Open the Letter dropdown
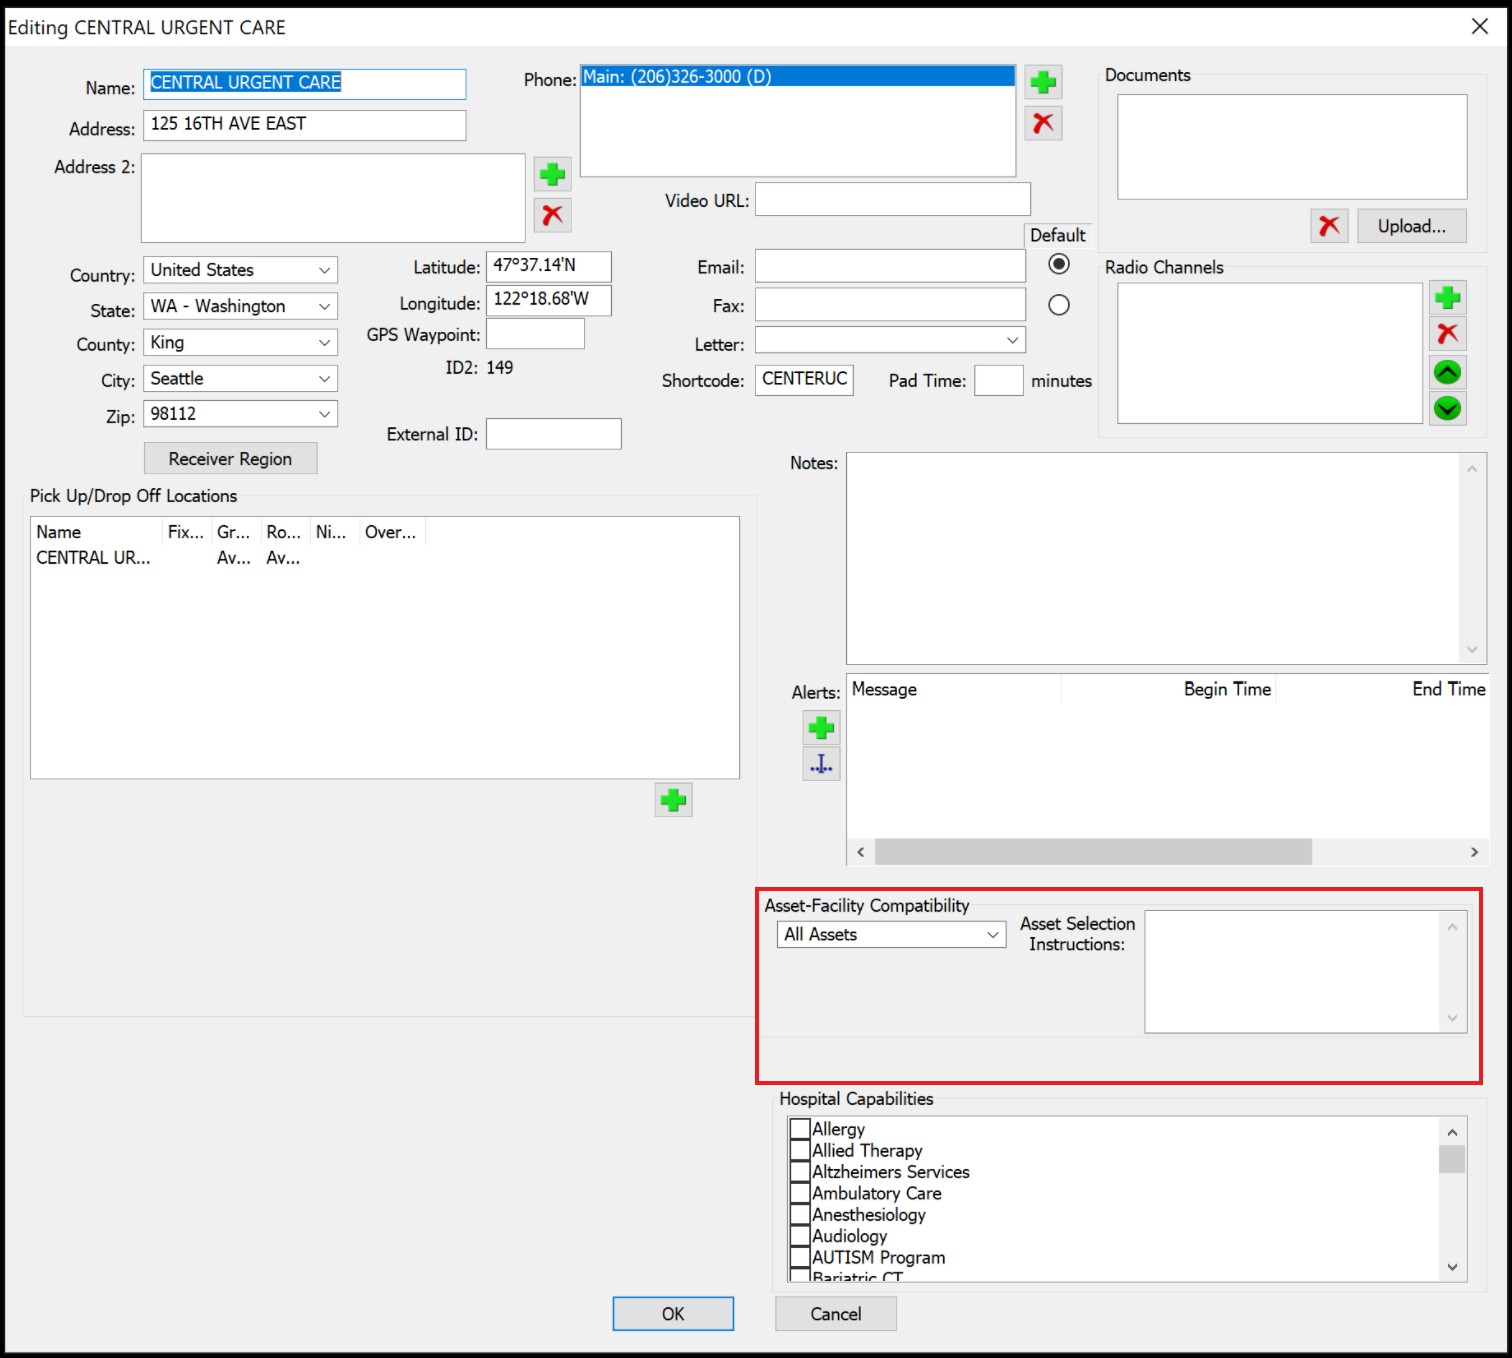Image resolution: width=1512 pixels, height=1358 pixels. 890,340
